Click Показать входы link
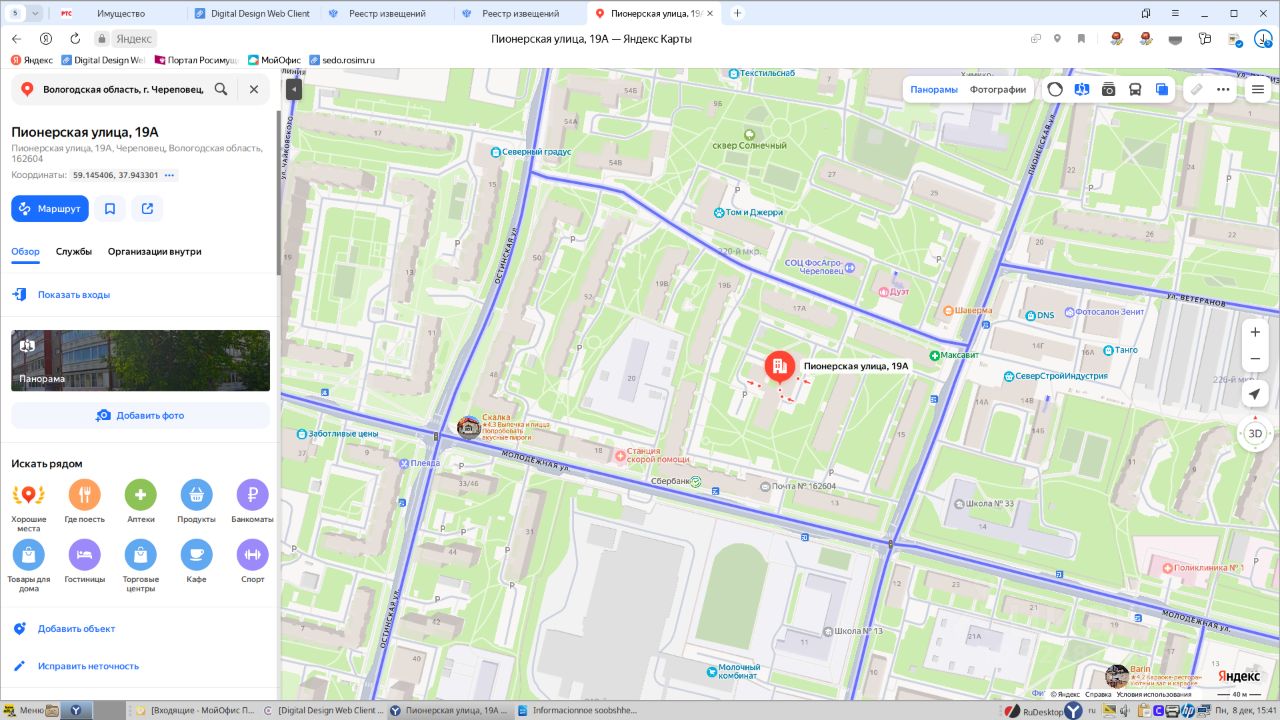The image size is (1280, 720). 74,295
